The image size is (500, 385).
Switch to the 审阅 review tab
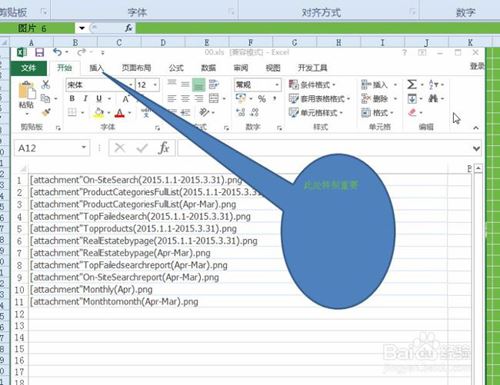241,68
